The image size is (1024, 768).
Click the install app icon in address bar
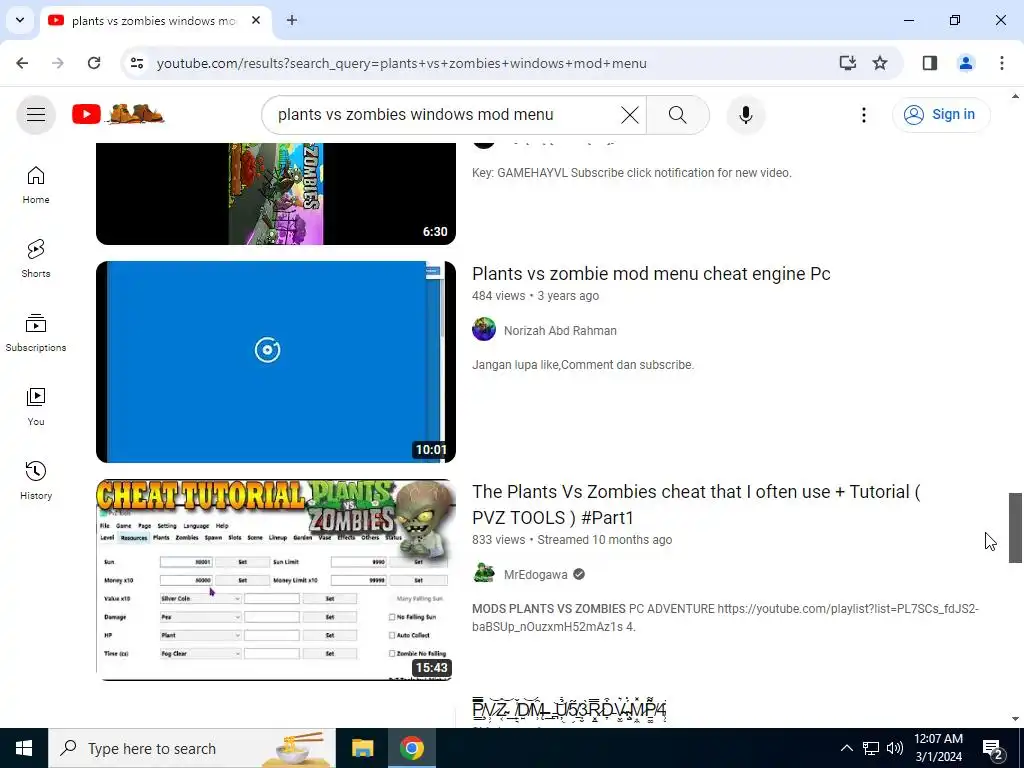tap(847, 63)
